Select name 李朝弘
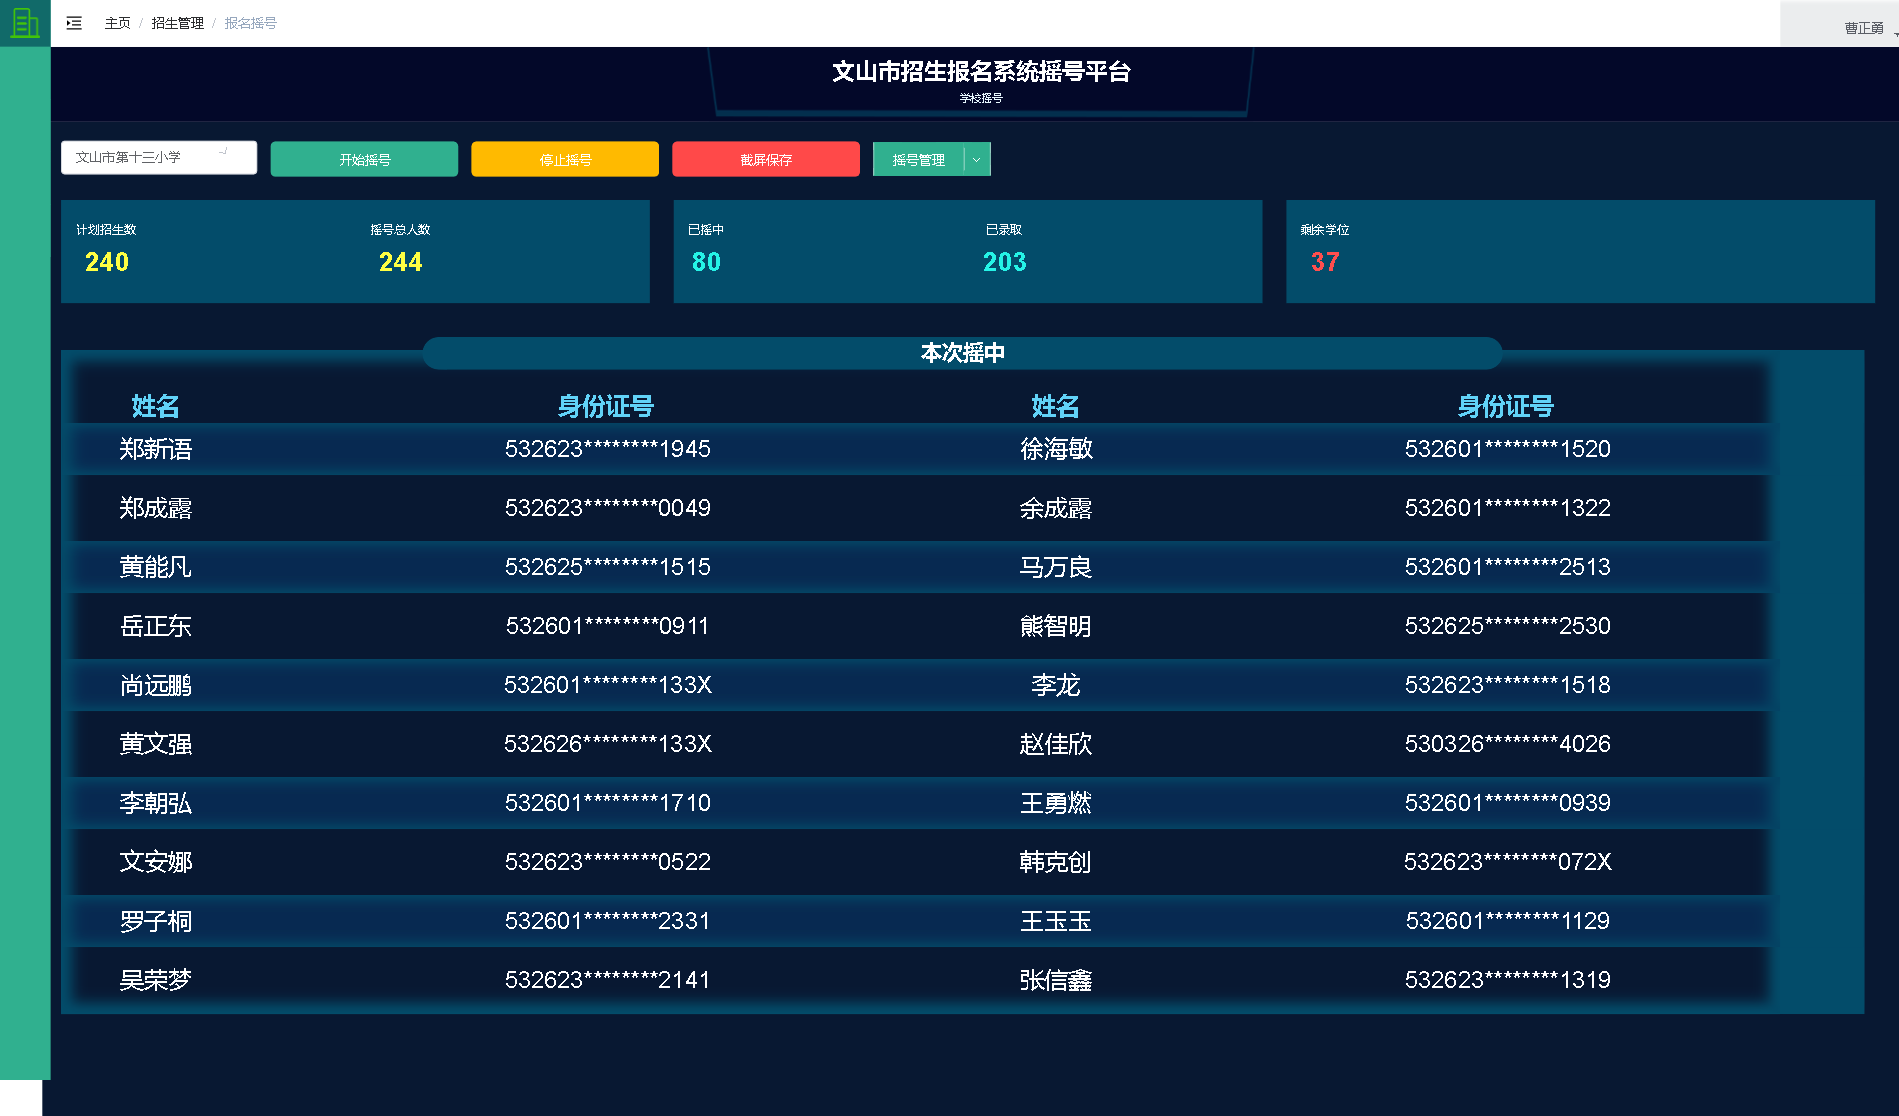The height and width of the screenshot is (1116, 1899). pos(155,803)
